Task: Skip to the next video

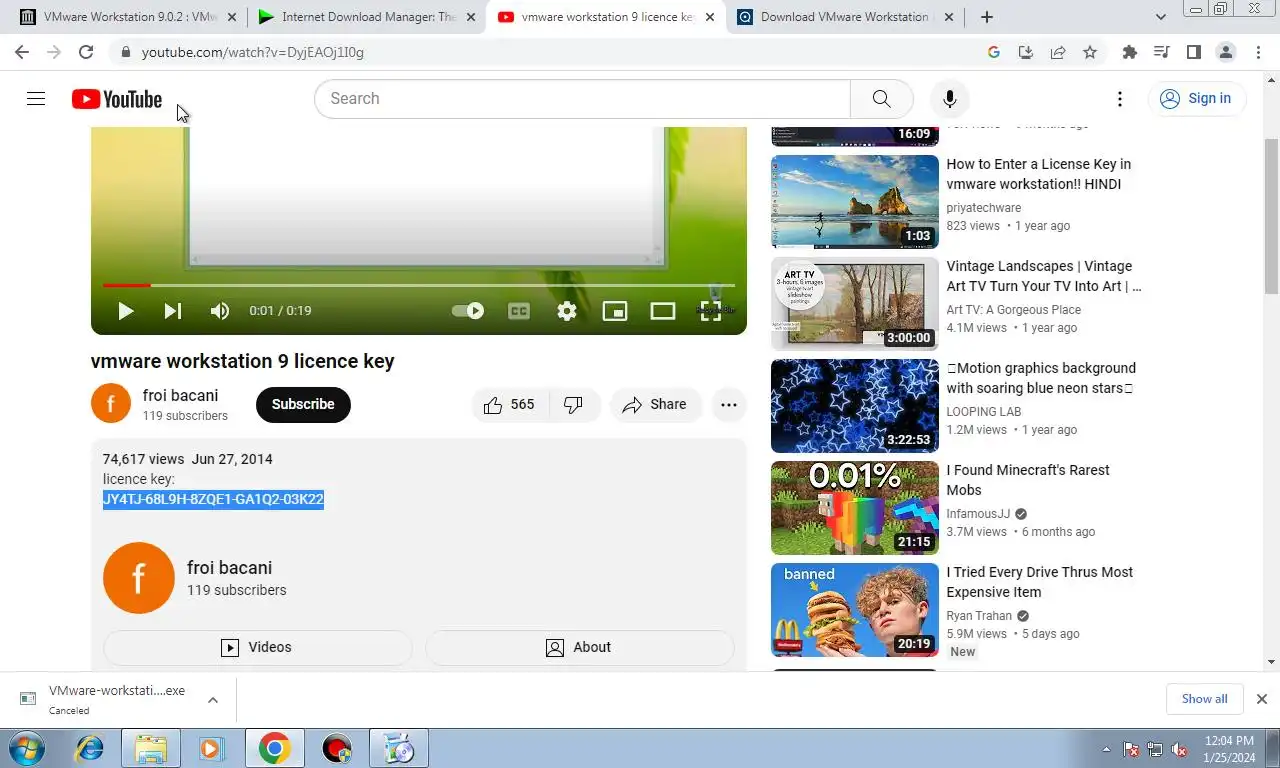Action: click(x=172, y=311)
